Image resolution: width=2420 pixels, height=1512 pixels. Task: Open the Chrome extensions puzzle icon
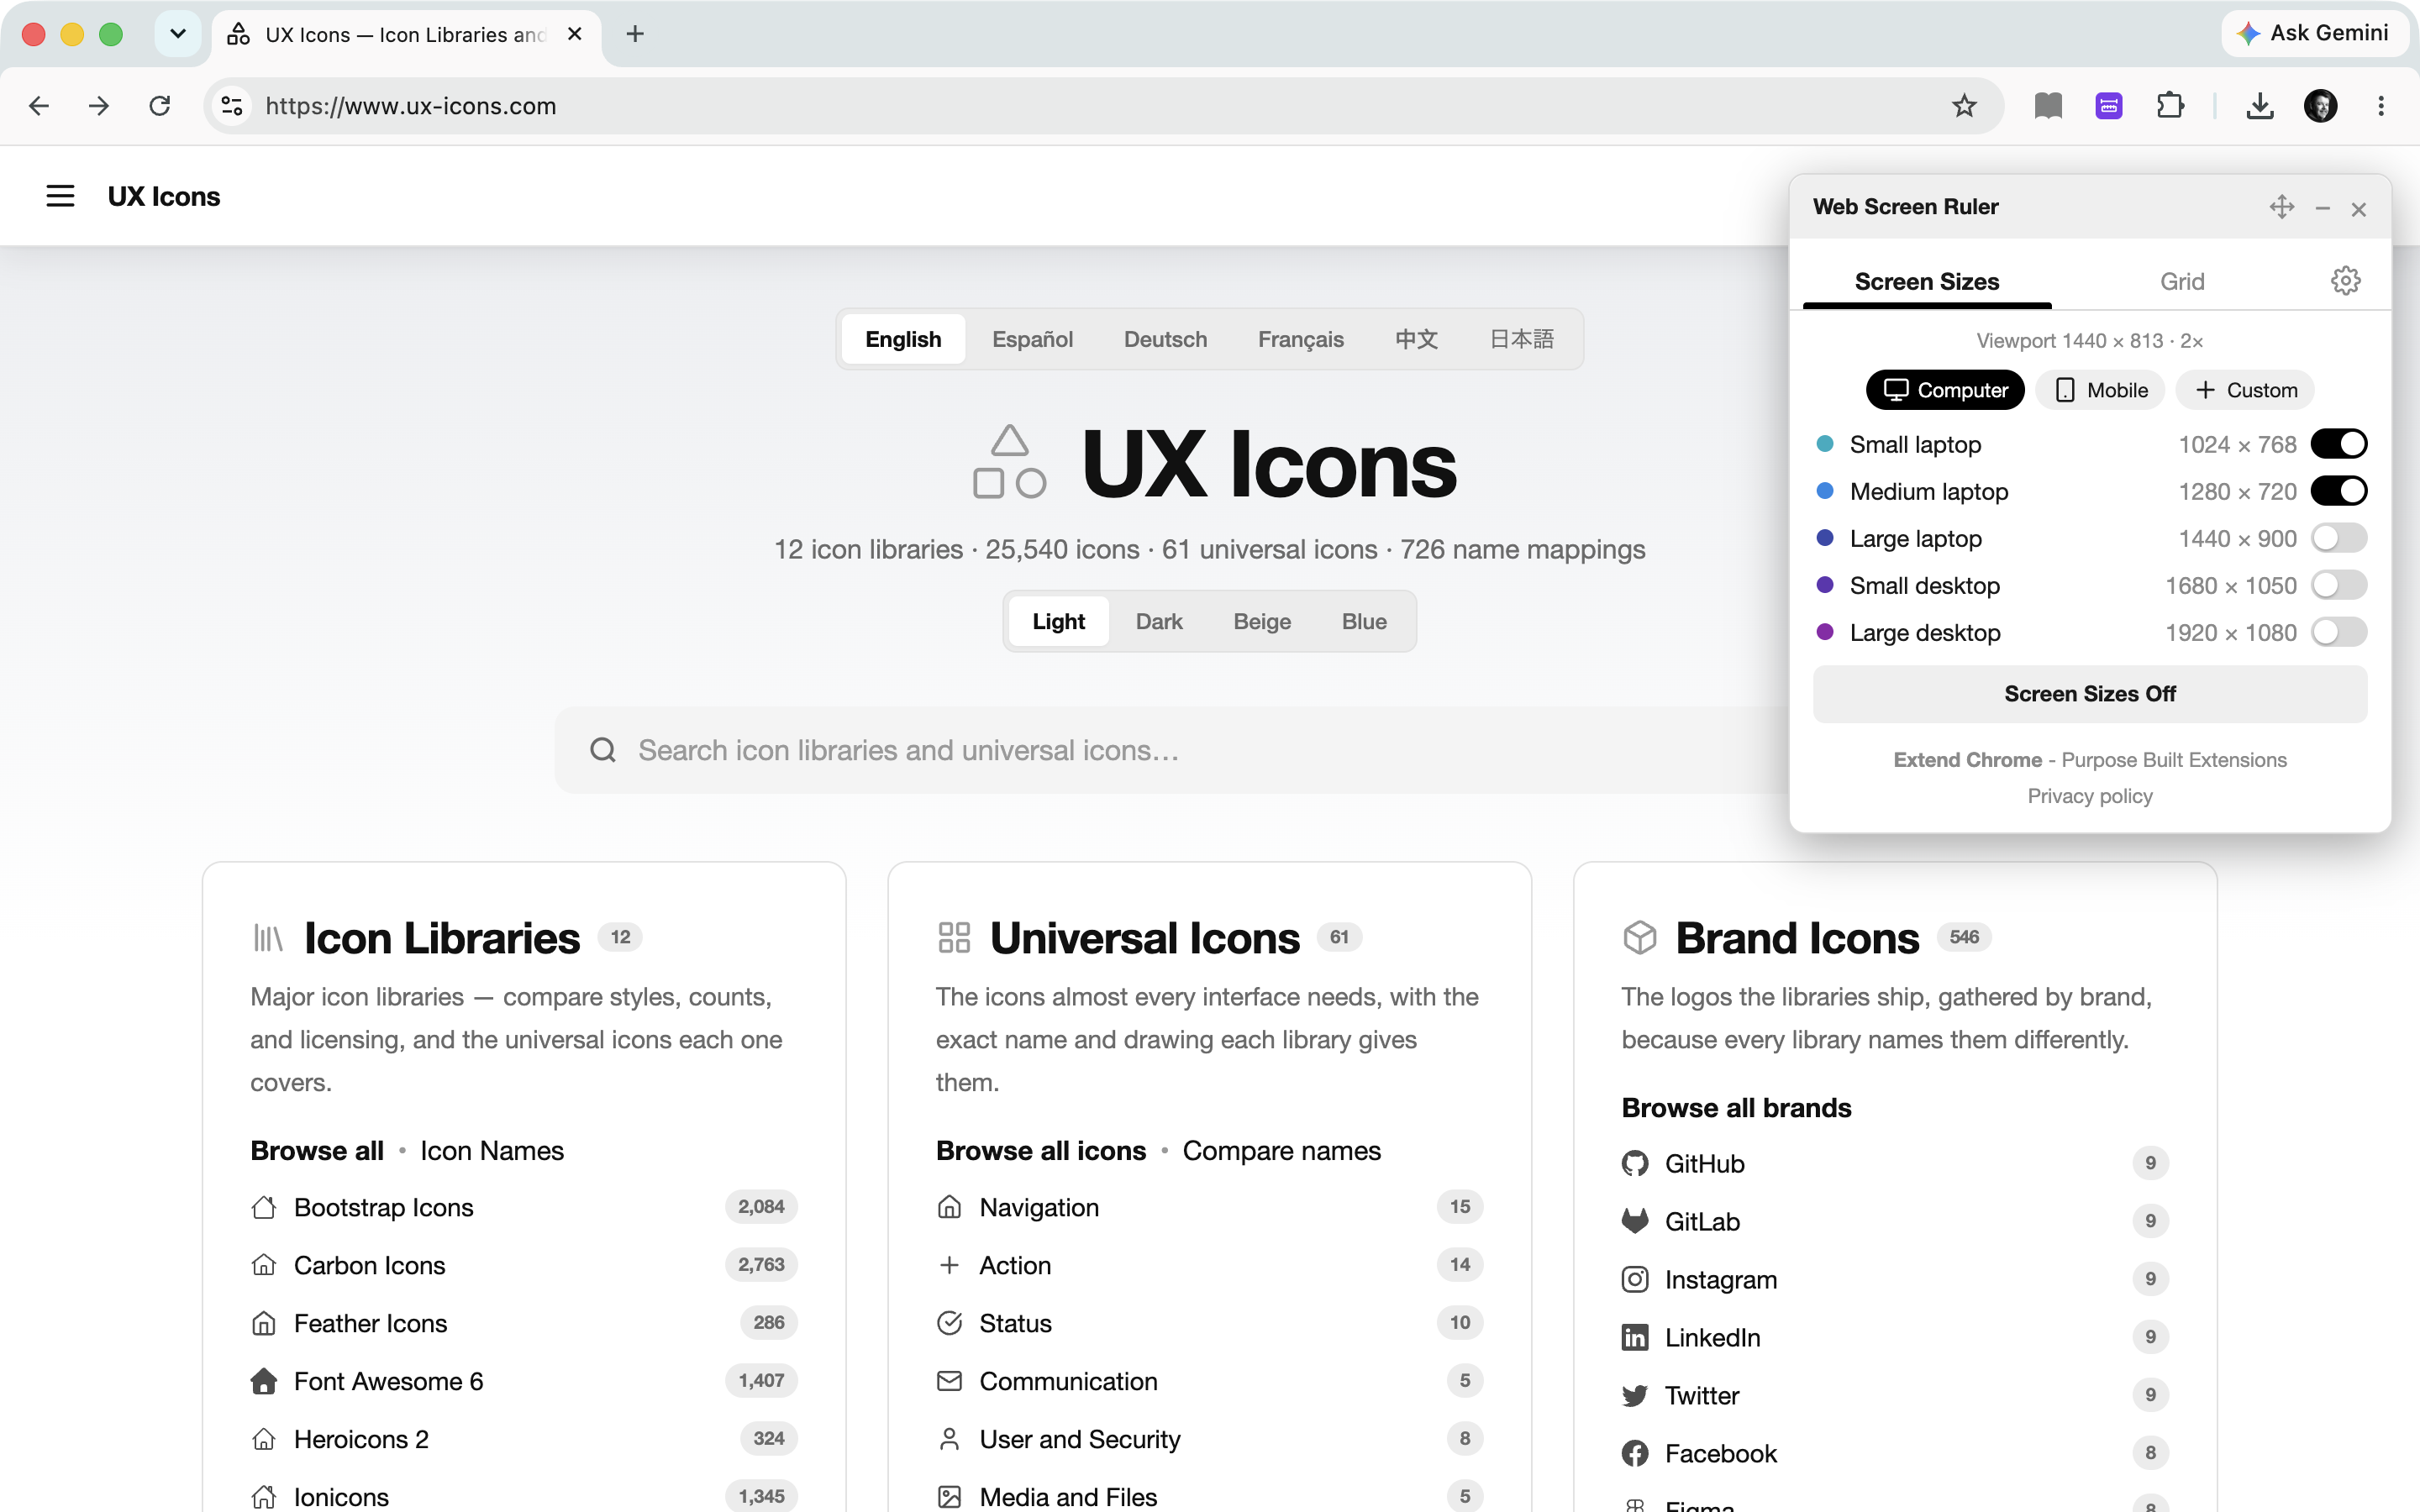2170,106
